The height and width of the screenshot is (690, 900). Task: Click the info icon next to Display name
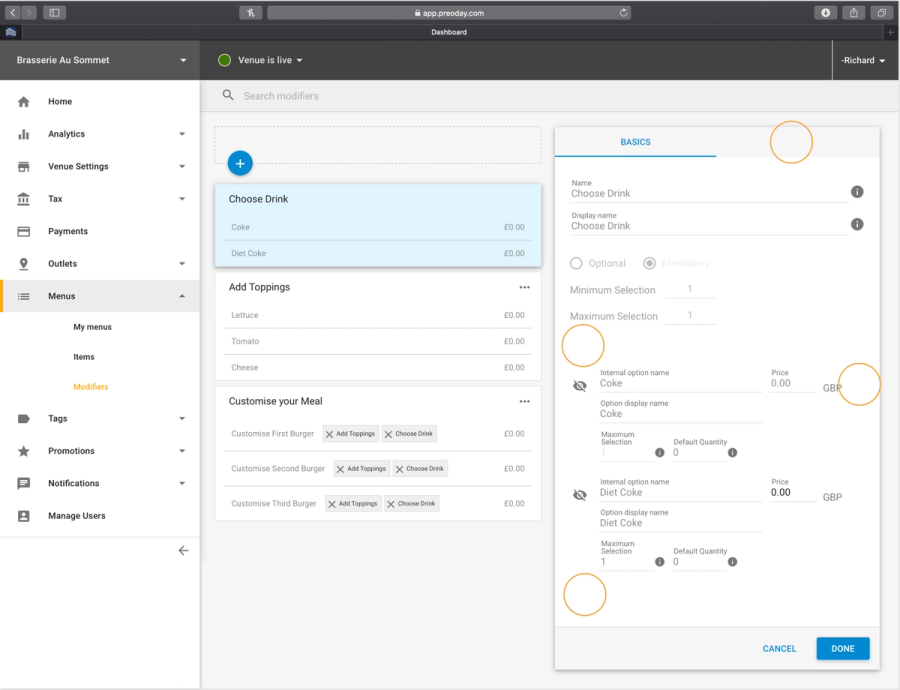point(857,224)
